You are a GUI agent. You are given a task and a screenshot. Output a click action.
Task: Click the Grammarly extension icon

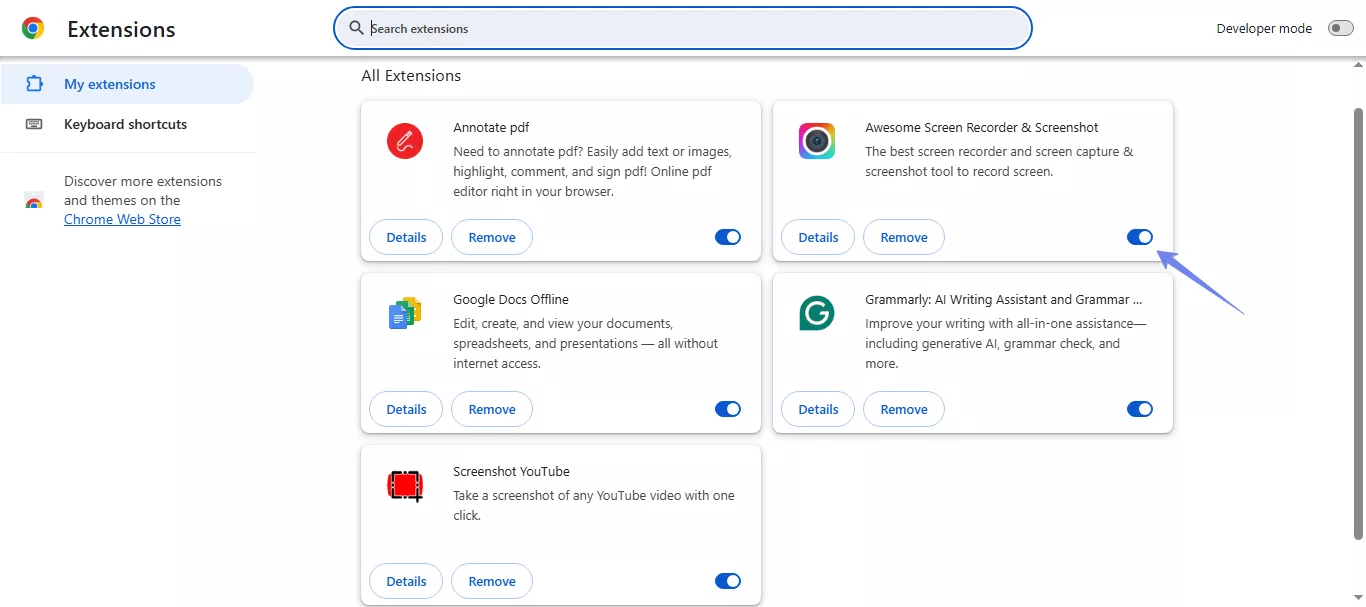pos(817,313)
